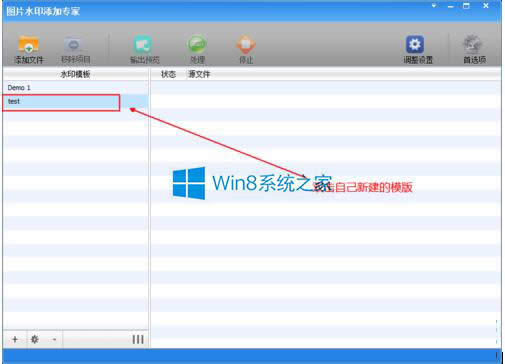Add a new watermark template with plus button
The height and width of the screenshot is (364, 505).
[15, 339]
